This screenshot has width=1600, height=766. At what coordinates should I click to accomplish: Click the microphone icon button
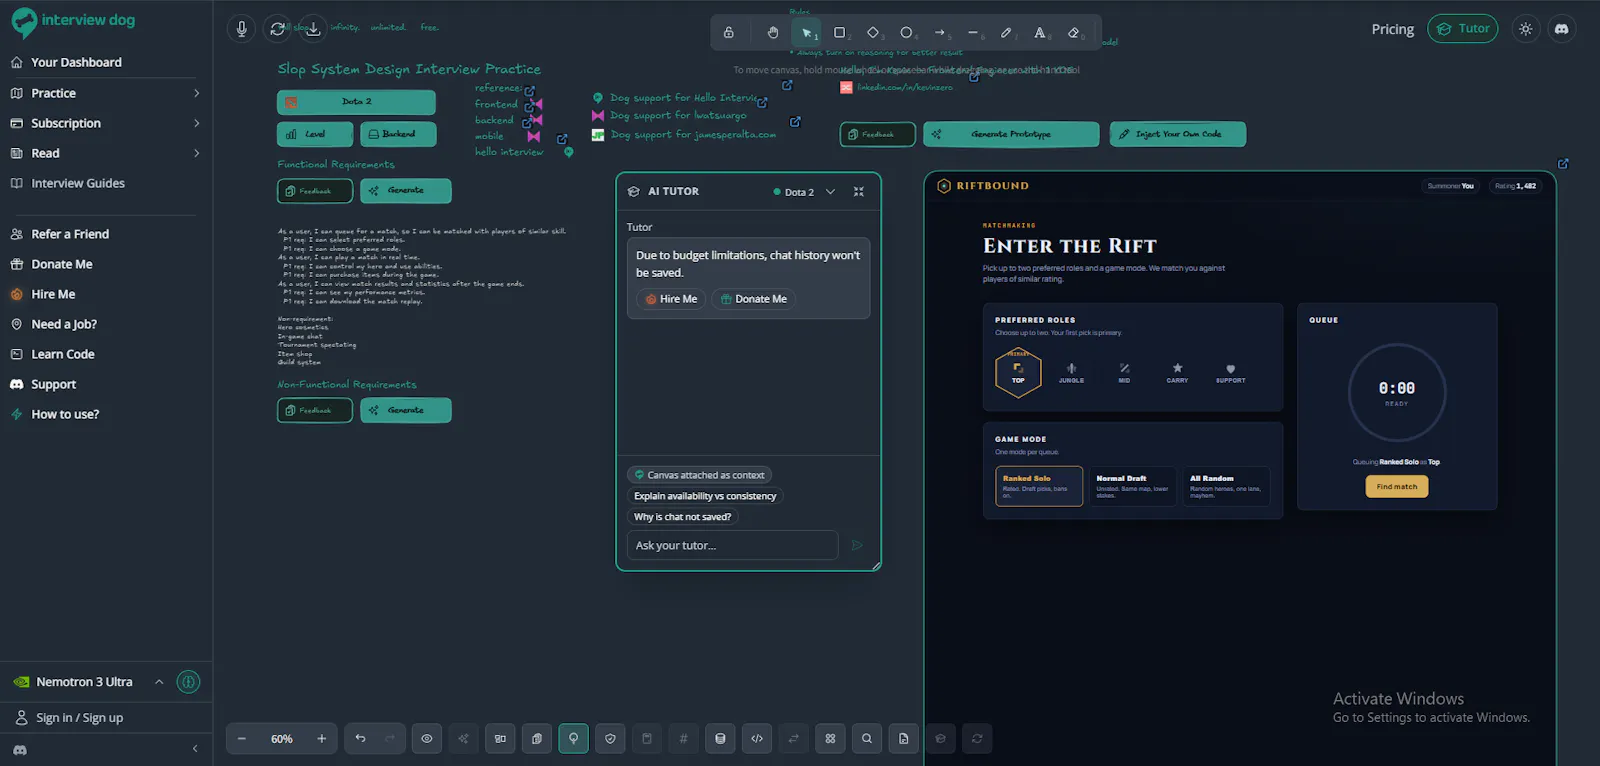tap(241, 29)
